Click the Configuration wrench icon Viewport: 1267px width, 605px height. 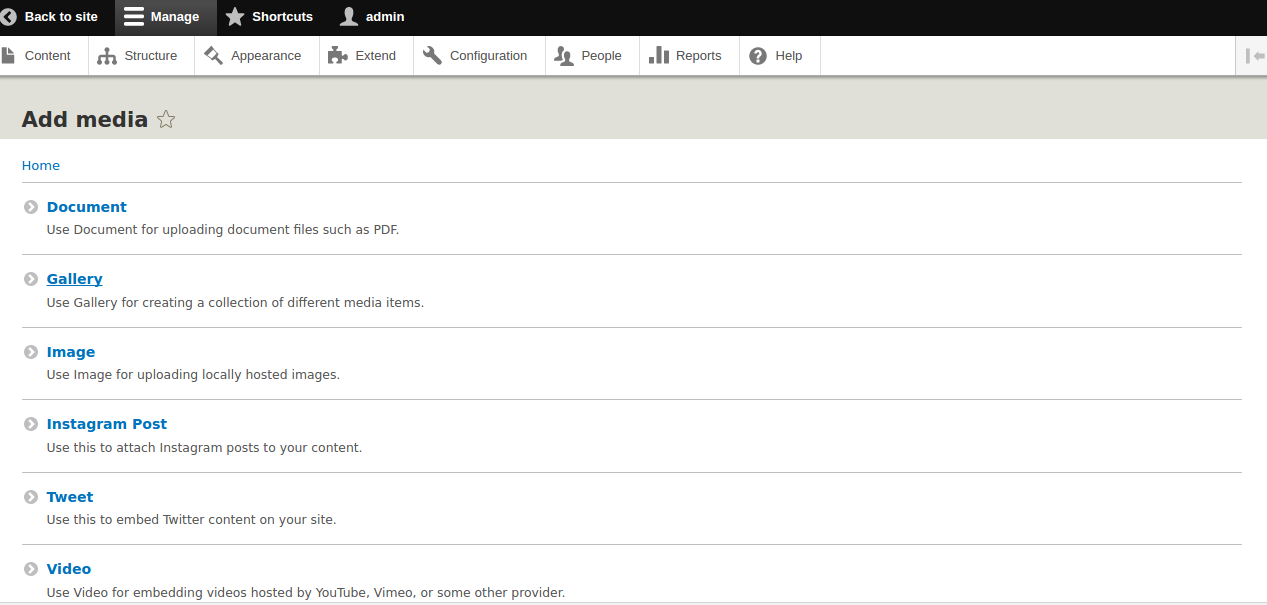tap(432, 56)
